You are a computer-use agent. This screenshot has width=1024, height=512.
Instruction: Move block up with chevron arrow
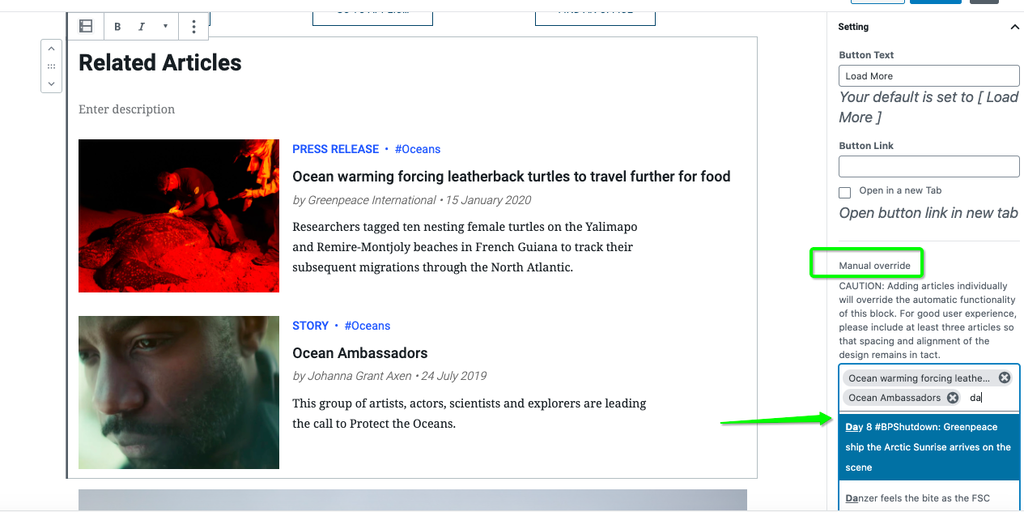(x=51, y=49)
